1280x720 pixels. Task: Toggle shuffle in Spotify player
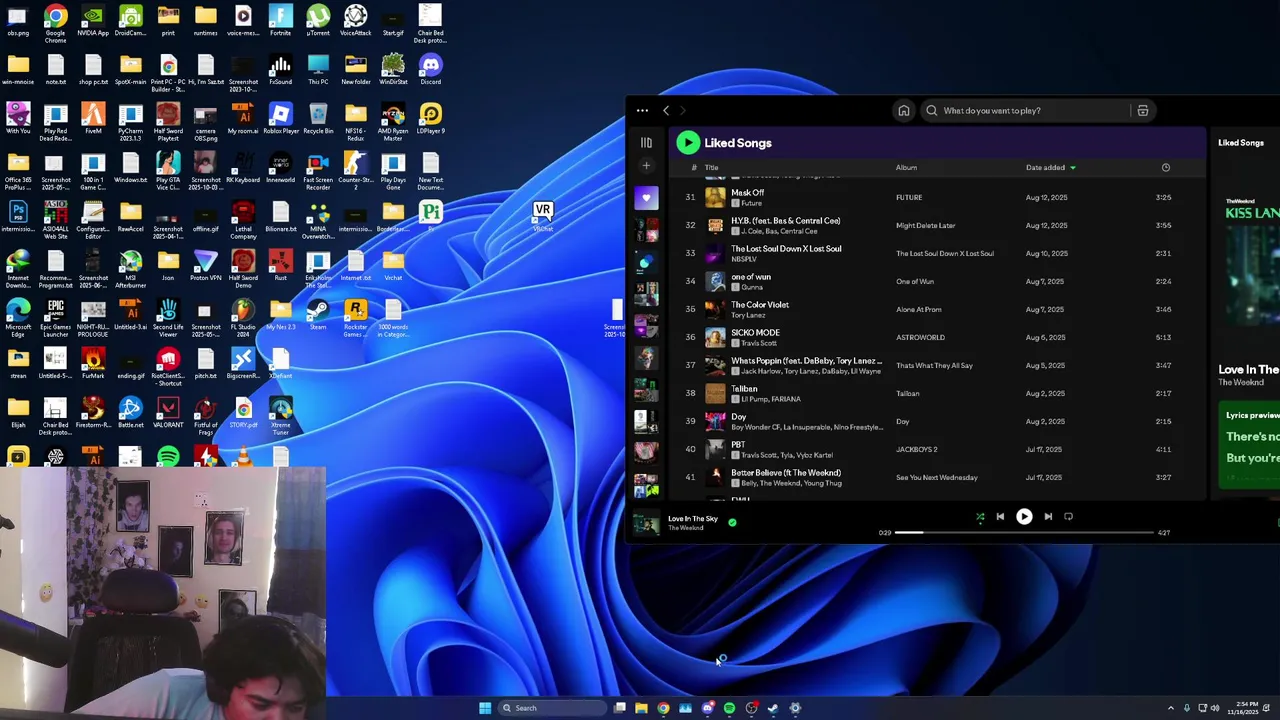(x=980, y=517)
